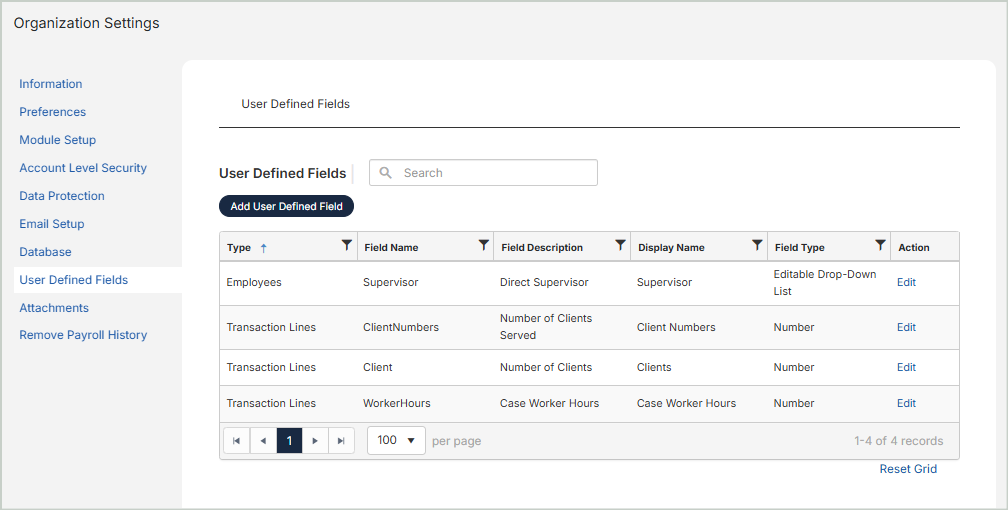Go to previous page of grid
The height and width of the screenshot is (510, 1008).
coord(263,441)
